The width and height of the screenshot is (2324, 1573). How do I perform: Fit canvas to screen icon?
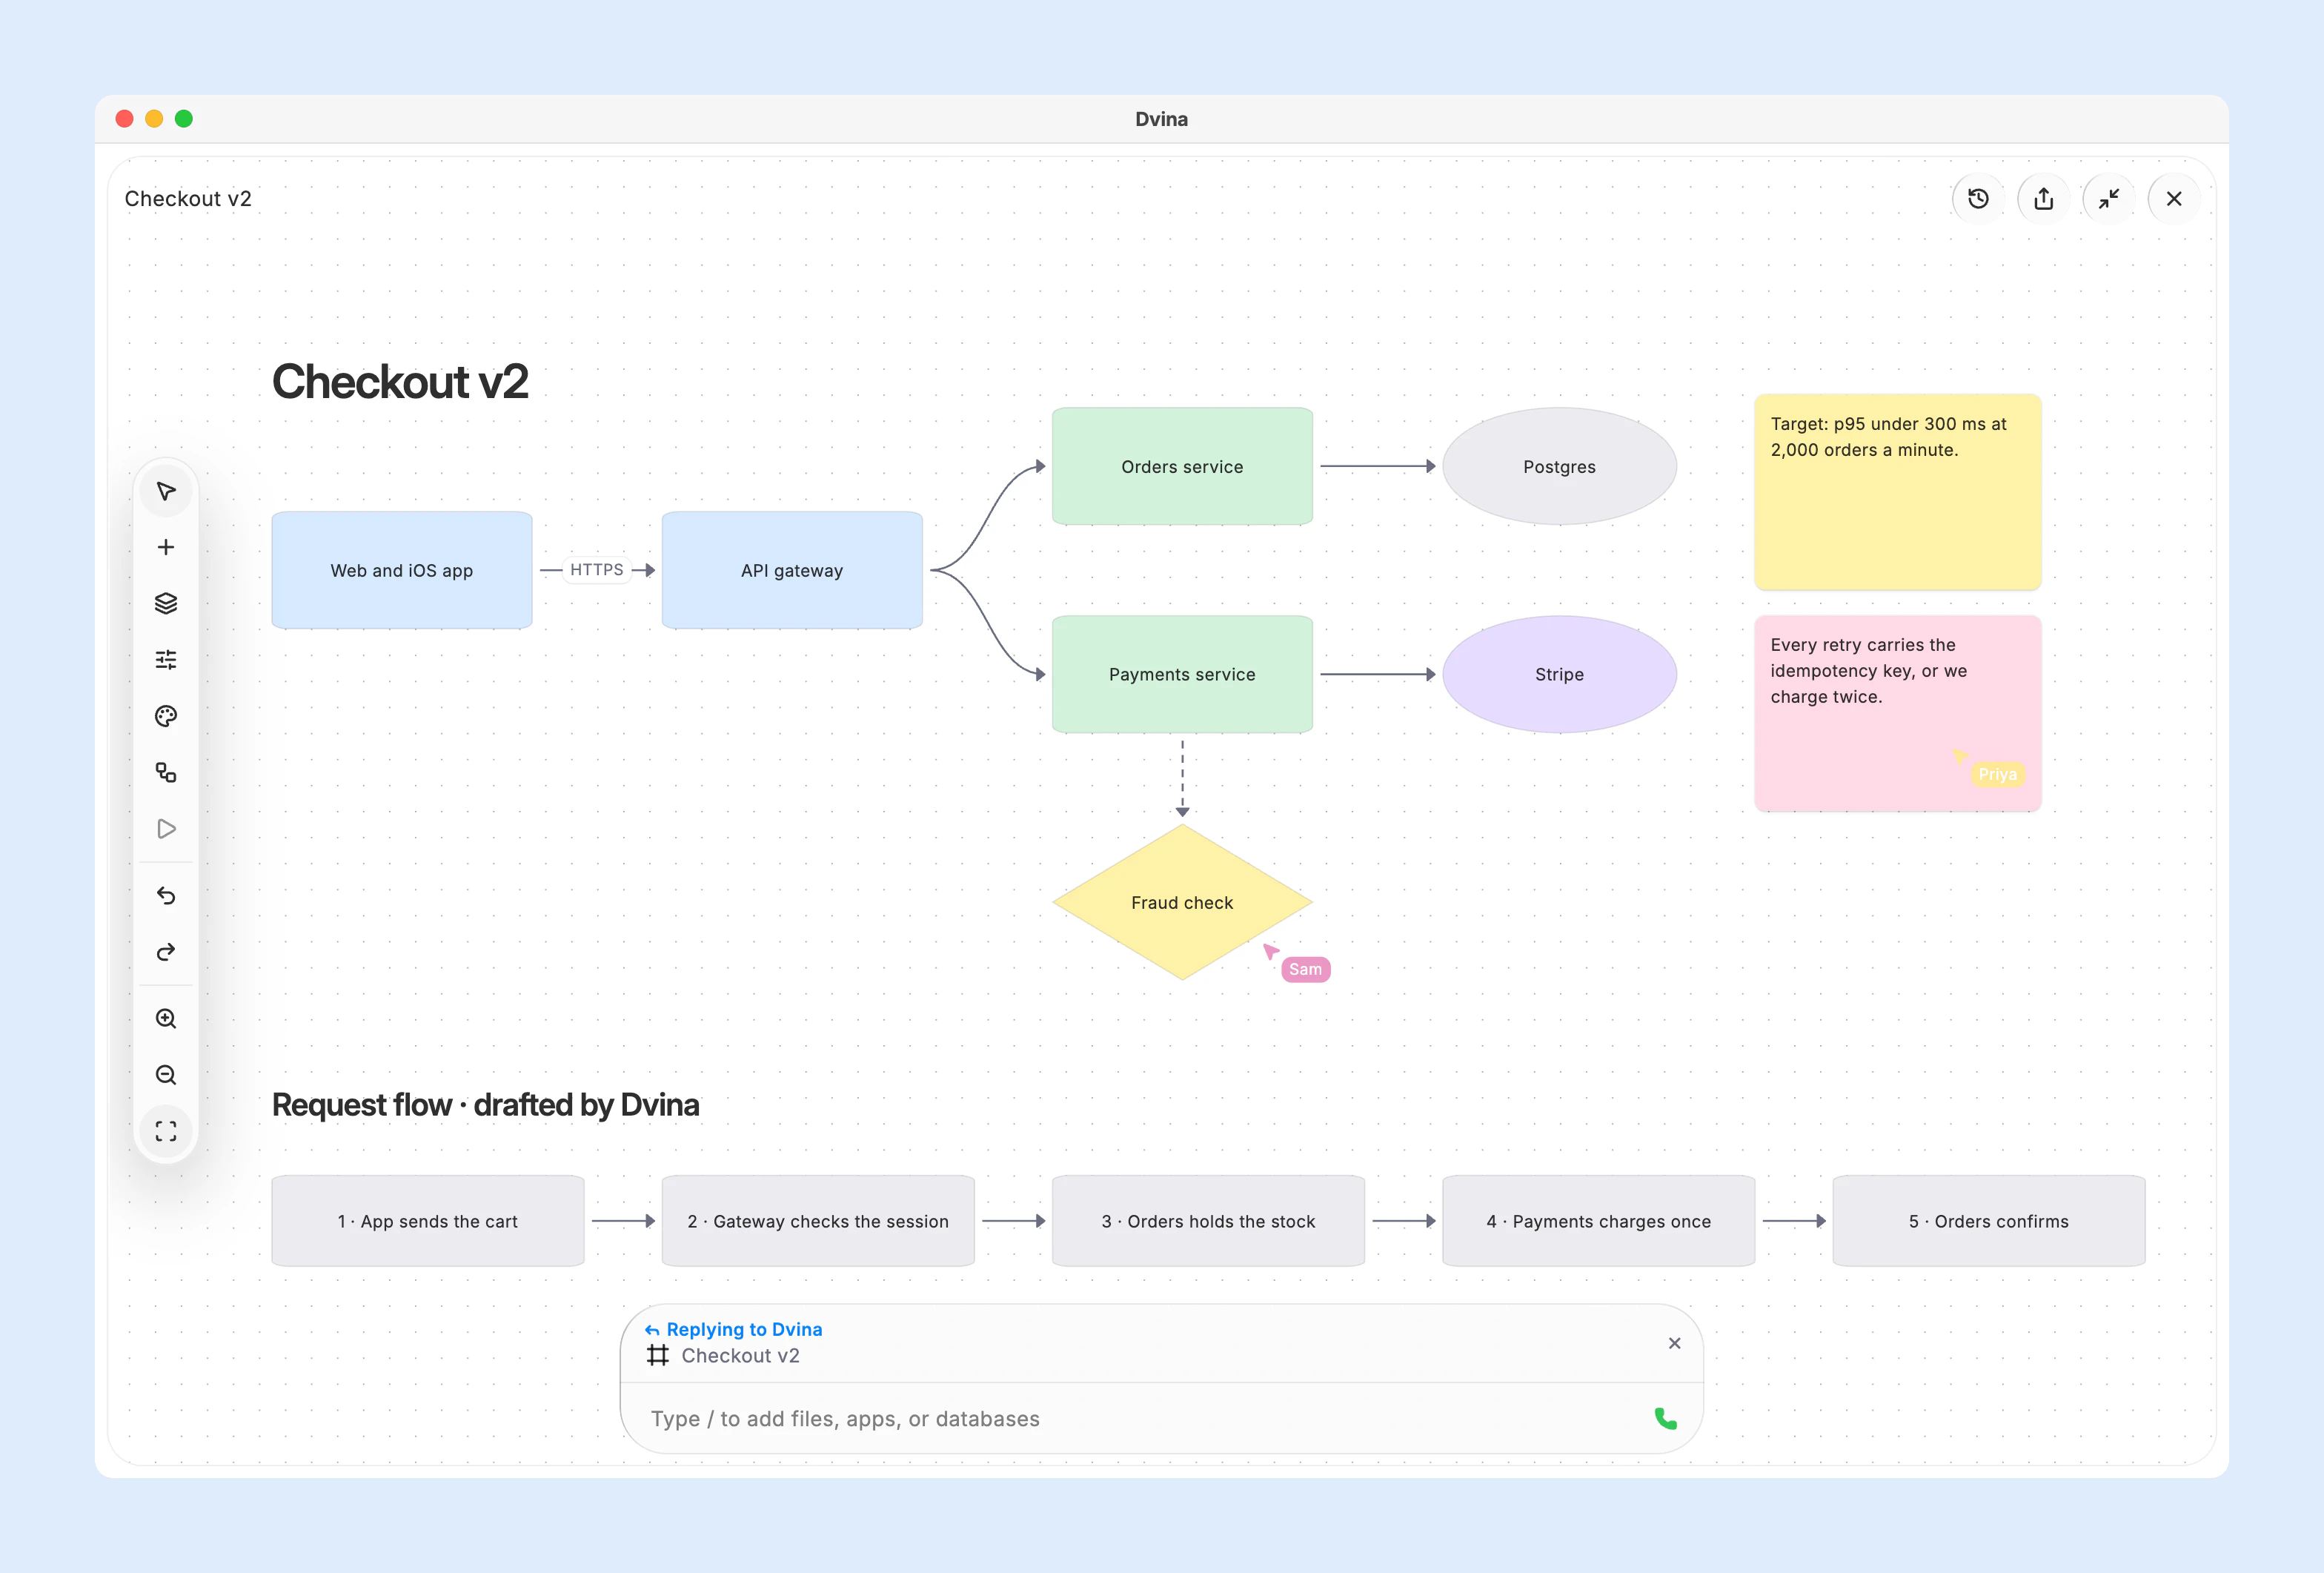pos(166,1131)
